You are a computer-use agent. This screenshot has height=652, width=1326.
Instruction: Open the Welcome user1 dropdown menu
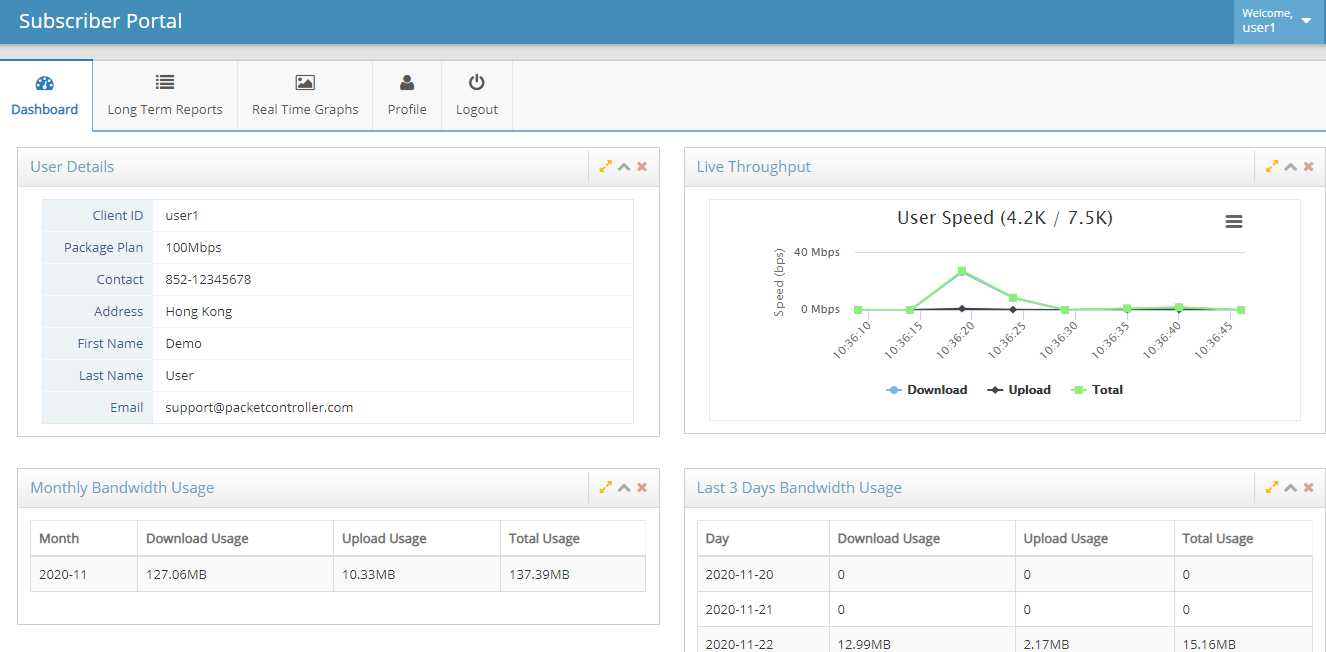[1279, 21]
